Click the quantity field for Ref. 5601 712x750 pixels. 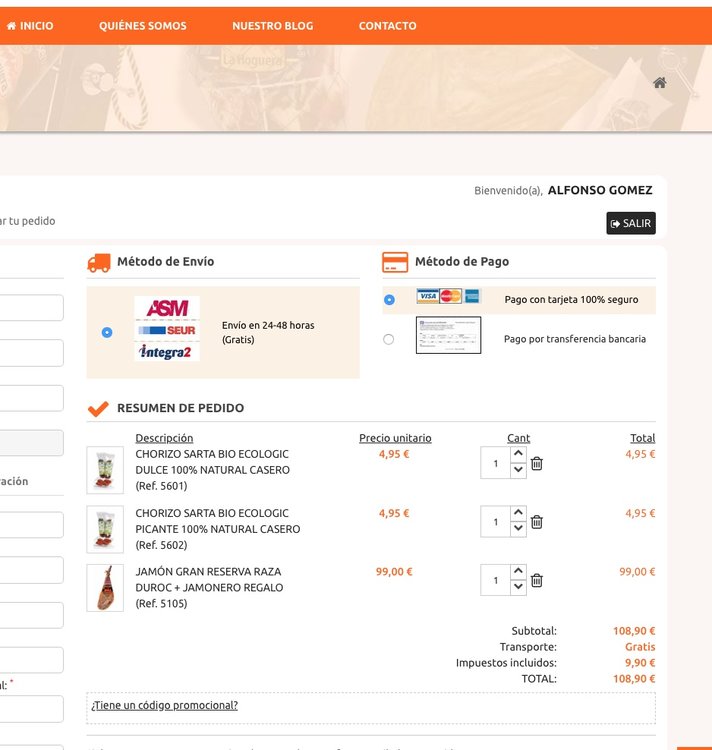click(x=495, y=463)
